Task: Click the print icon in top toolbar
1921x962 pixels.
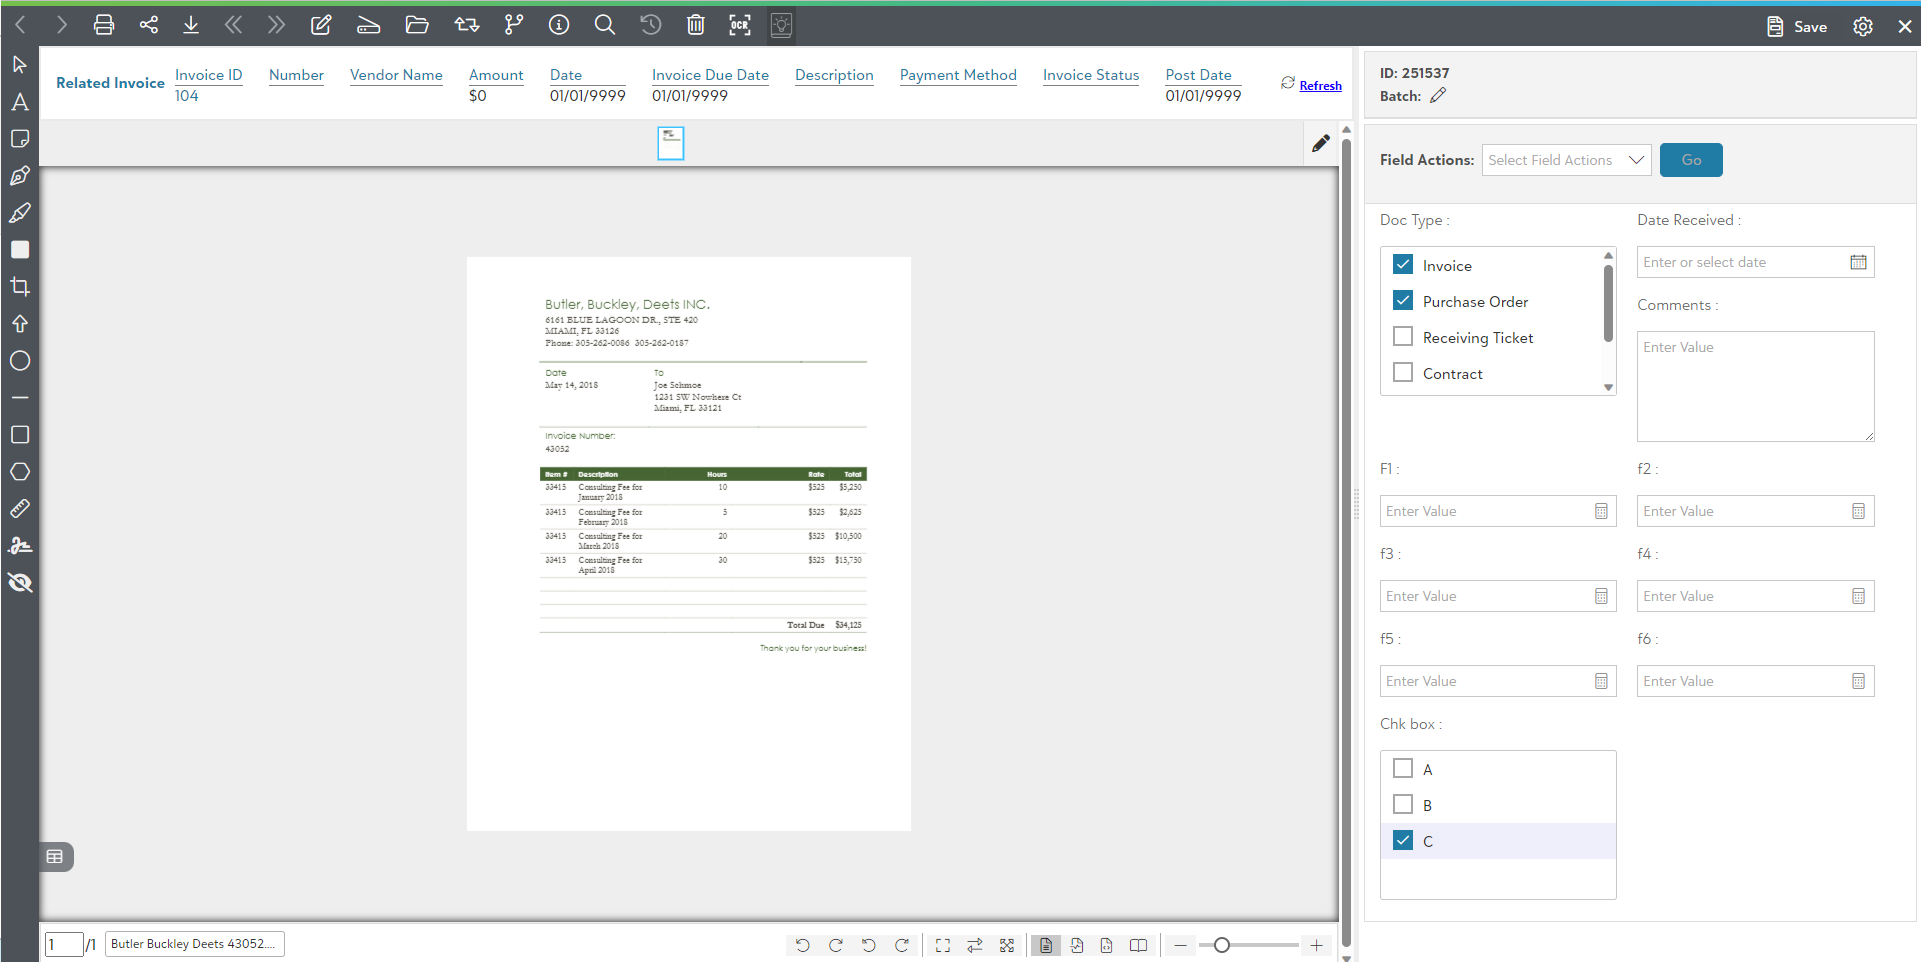Action: [104, 25]
